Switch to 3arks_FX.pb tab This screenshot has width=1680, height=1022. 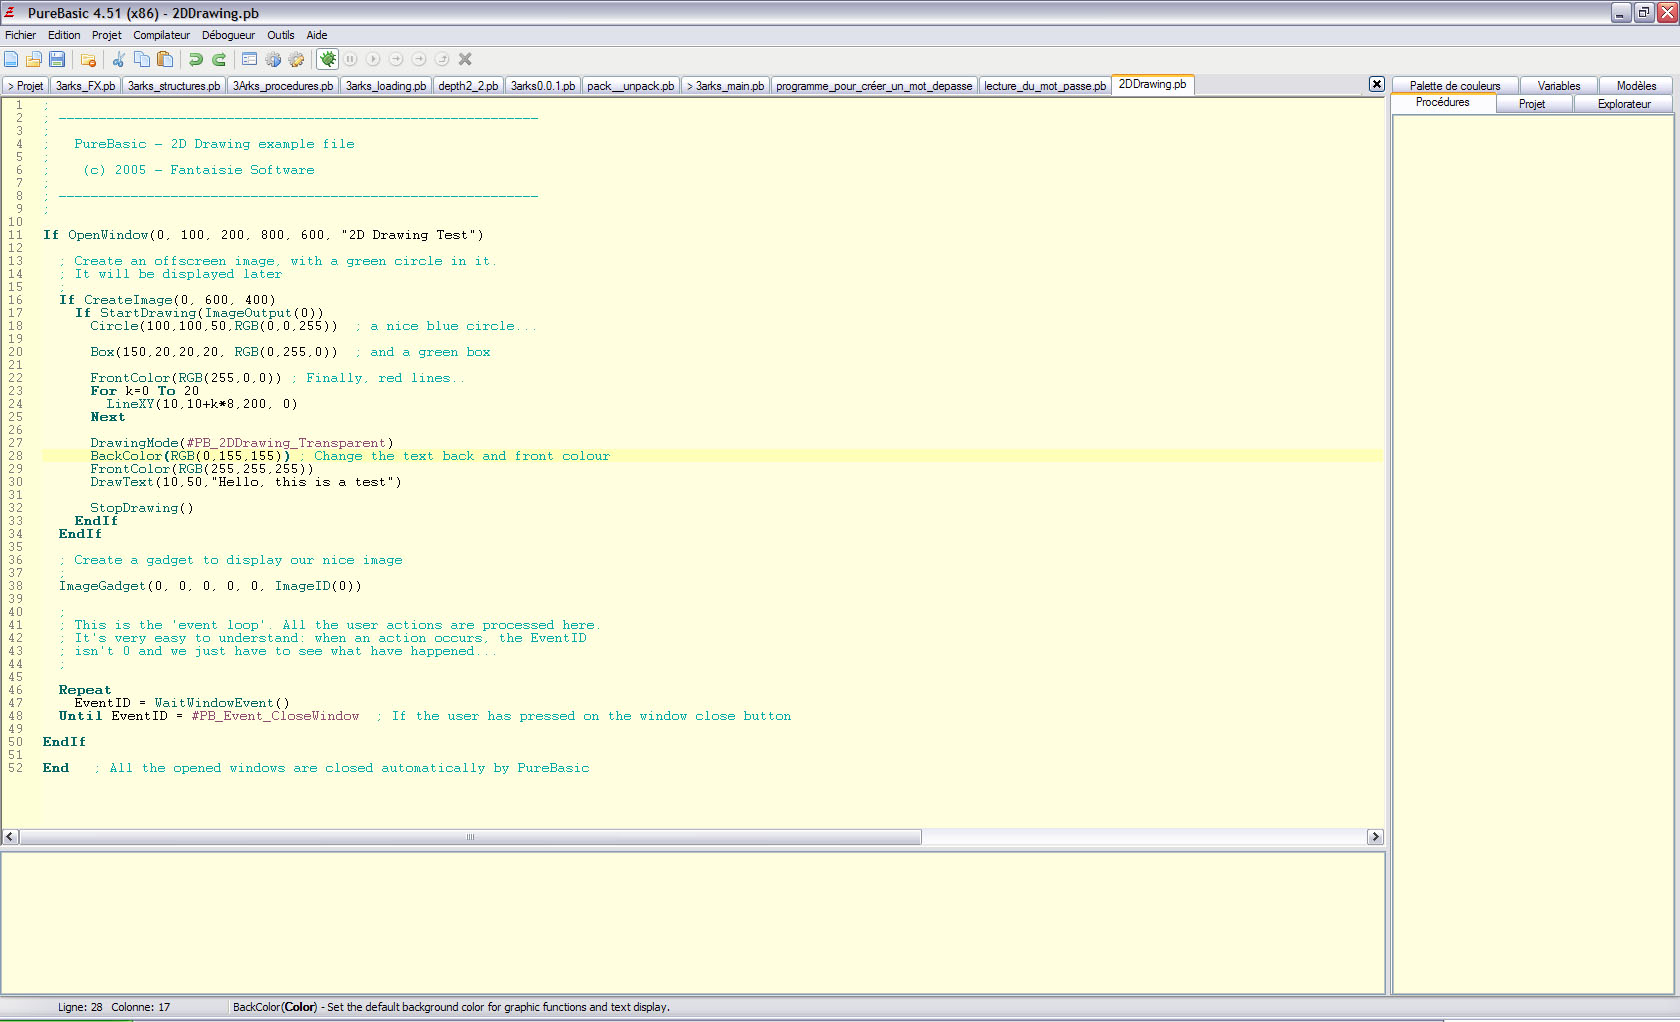85,86
